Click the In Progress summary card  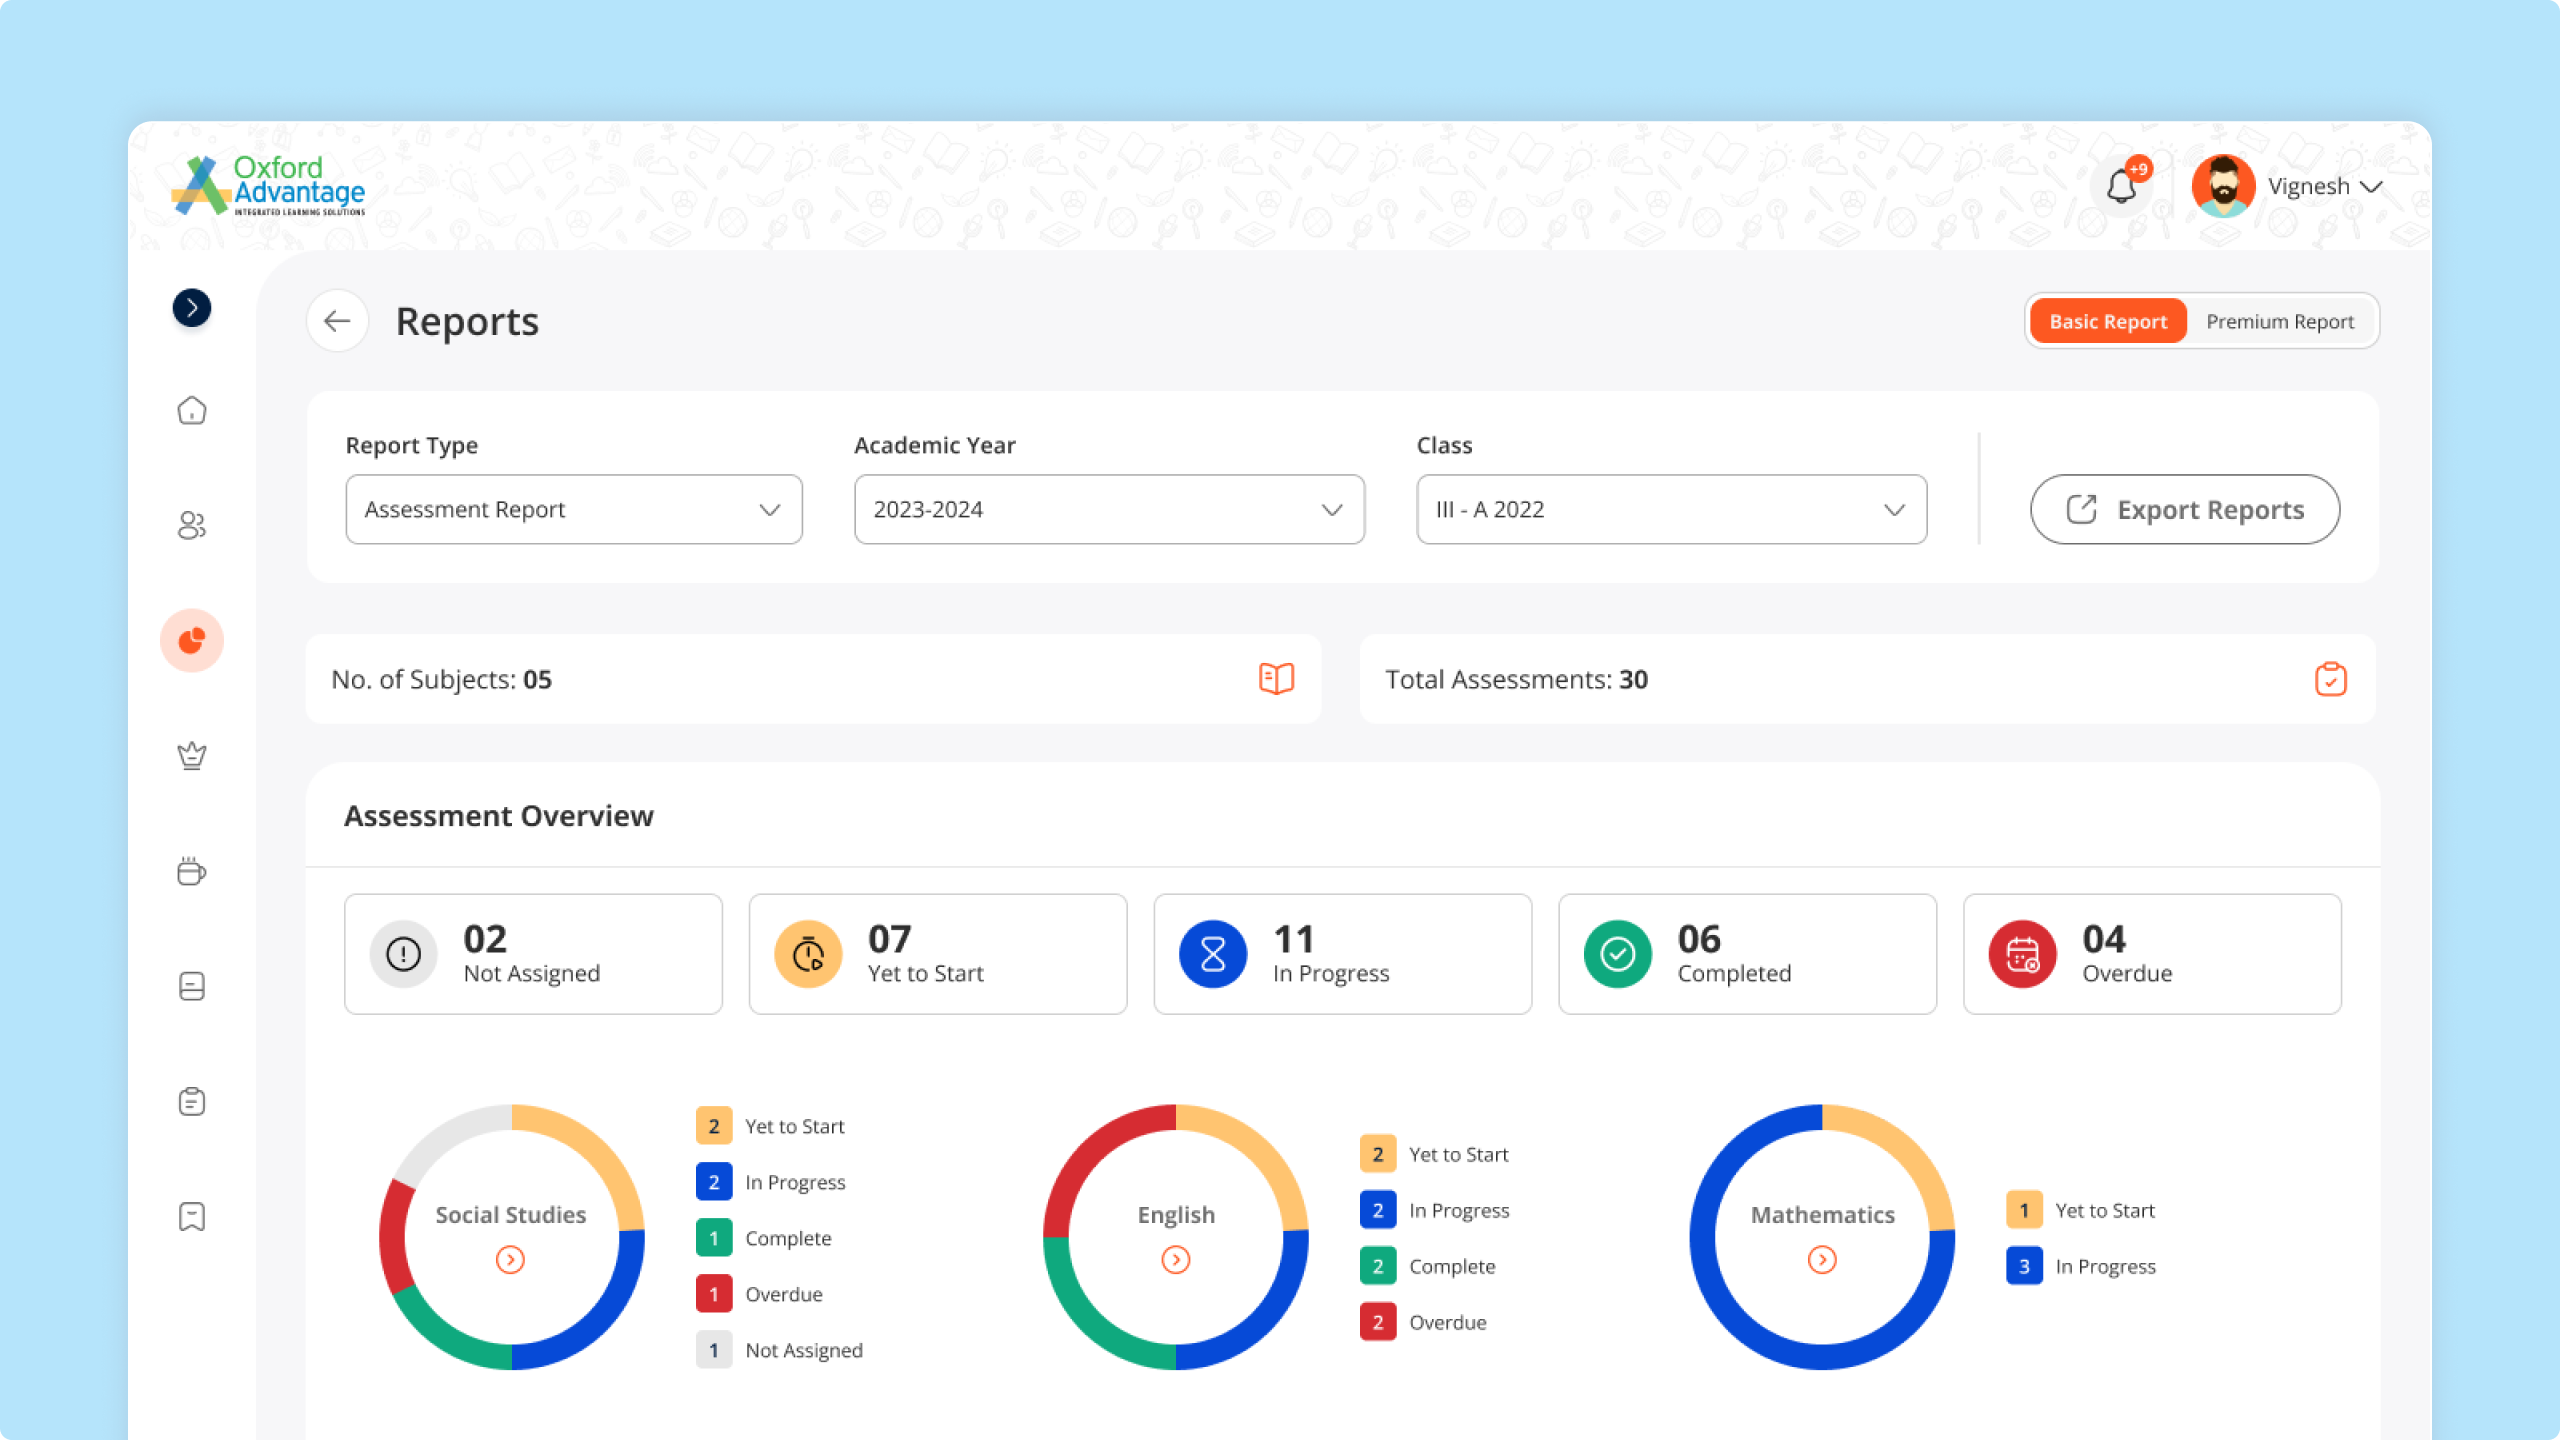click(x=1341, y=954)
